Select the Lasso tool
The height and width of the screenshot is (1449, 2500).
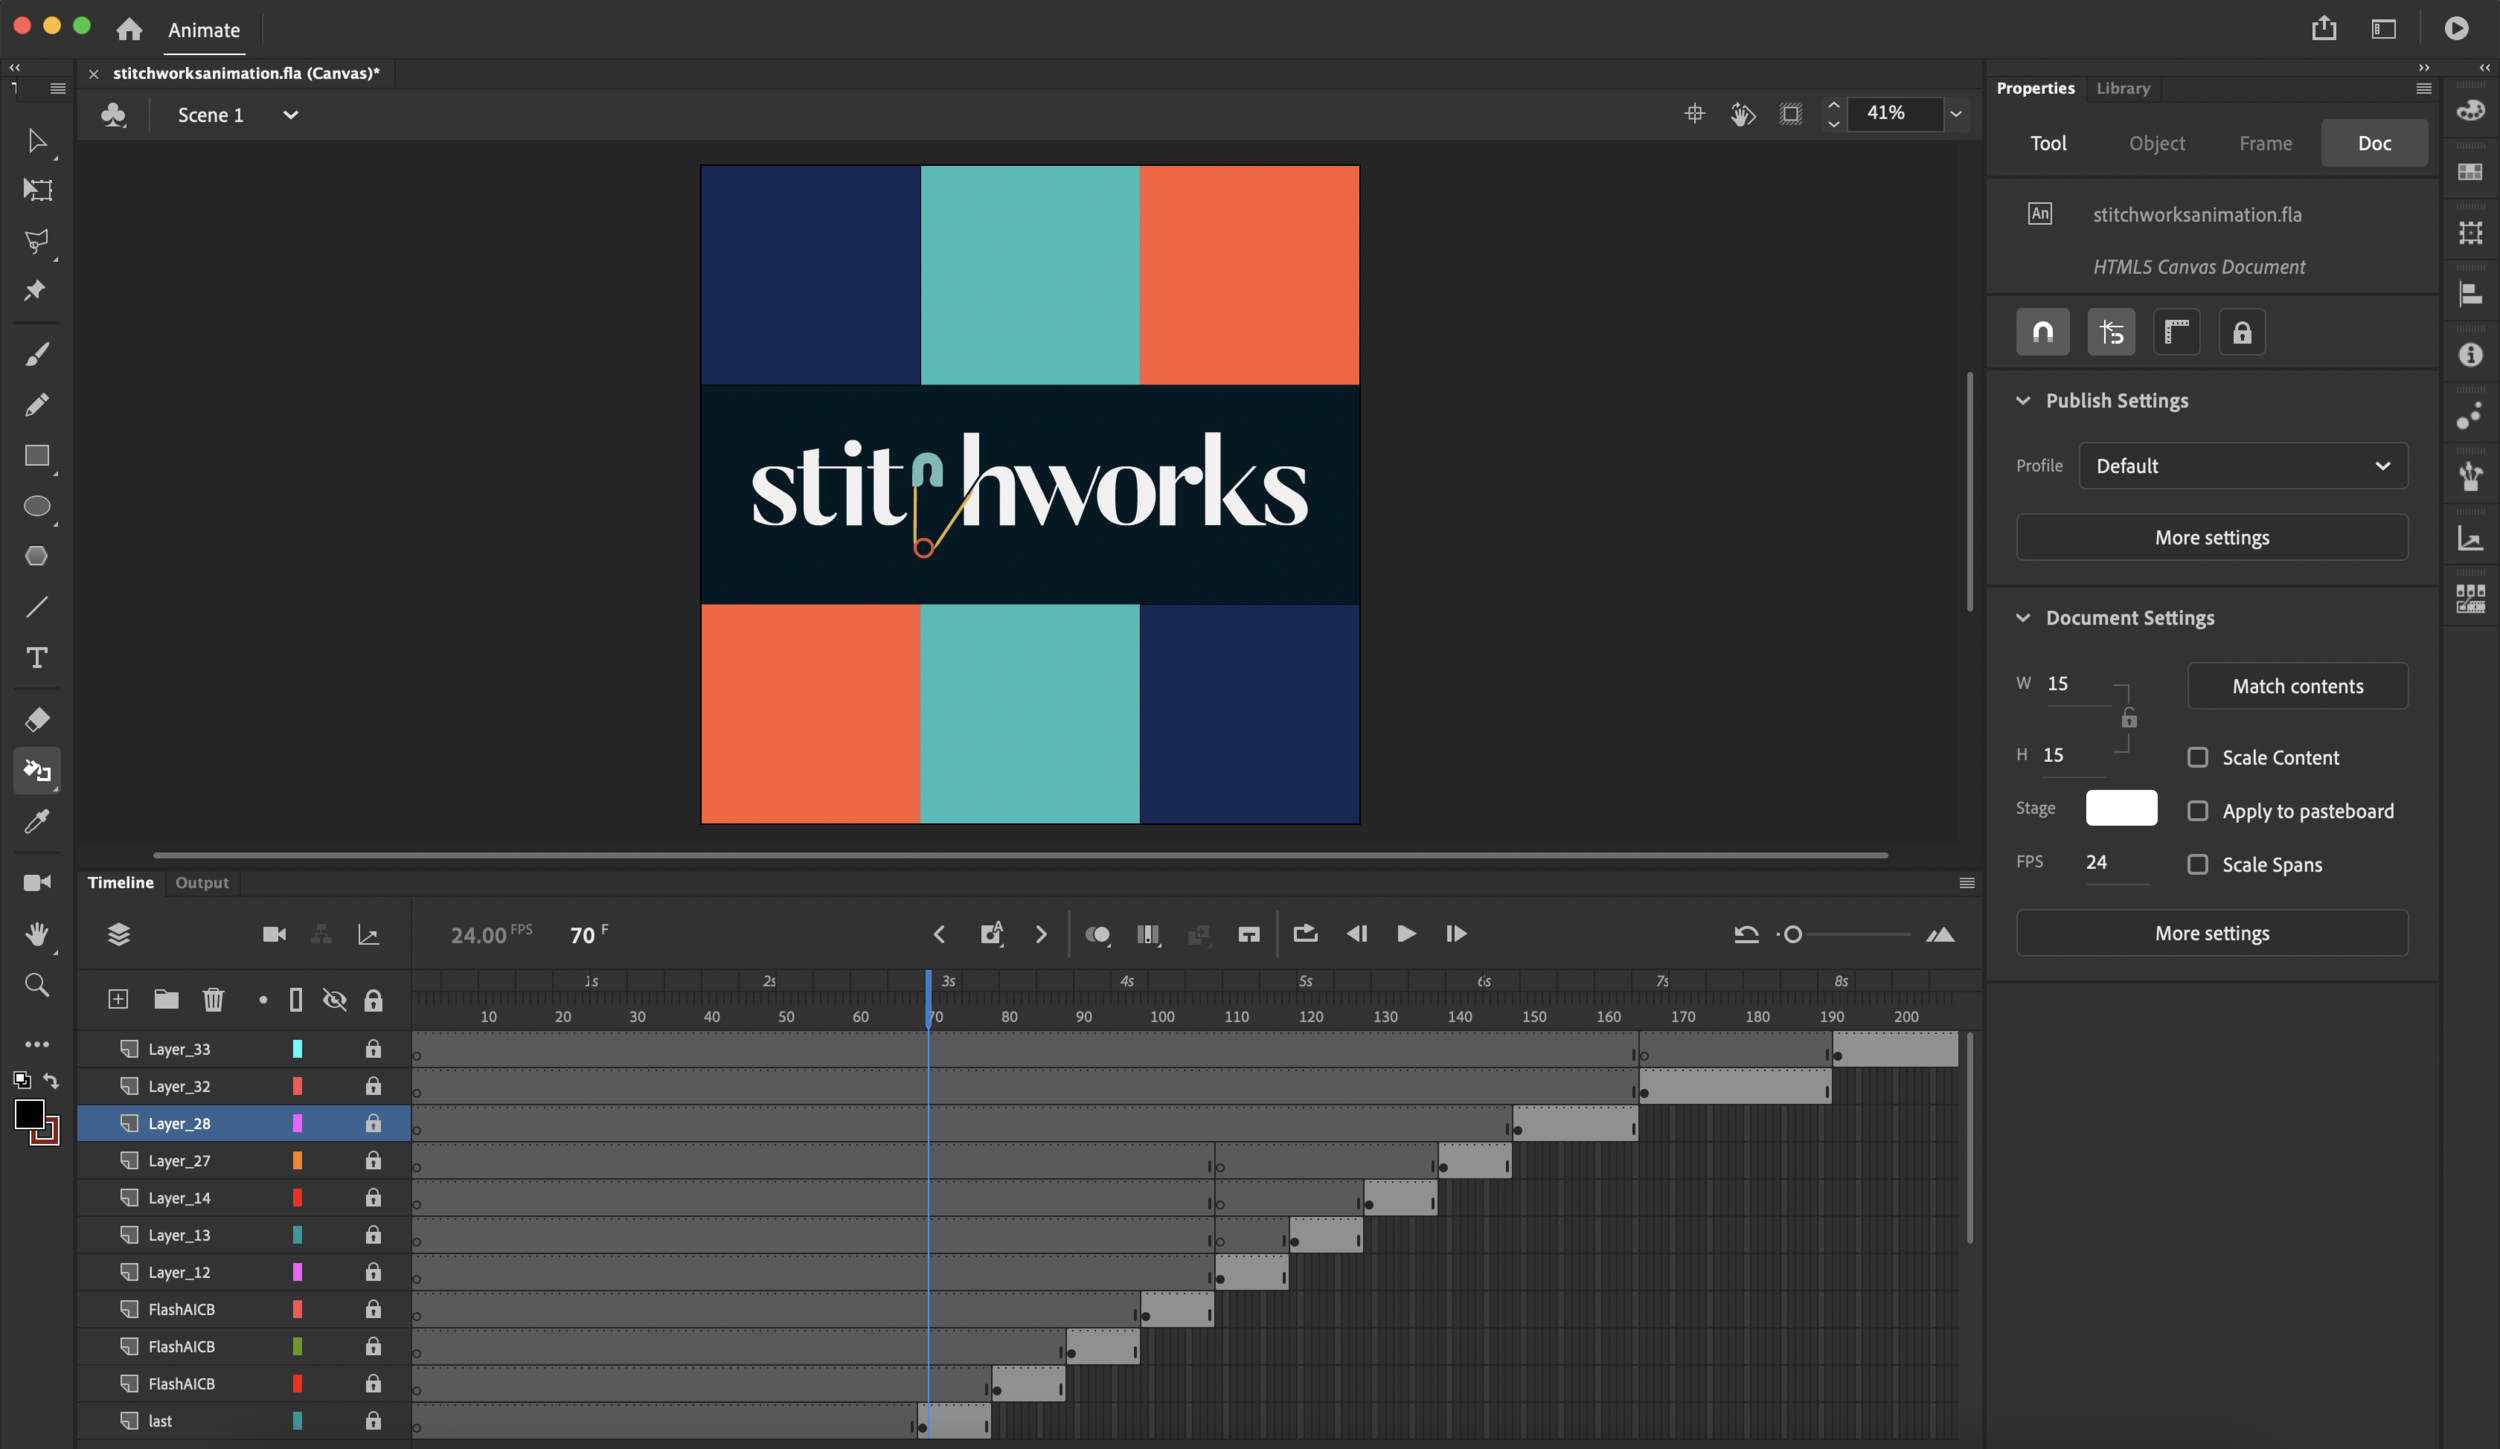(x=37, y=241)
